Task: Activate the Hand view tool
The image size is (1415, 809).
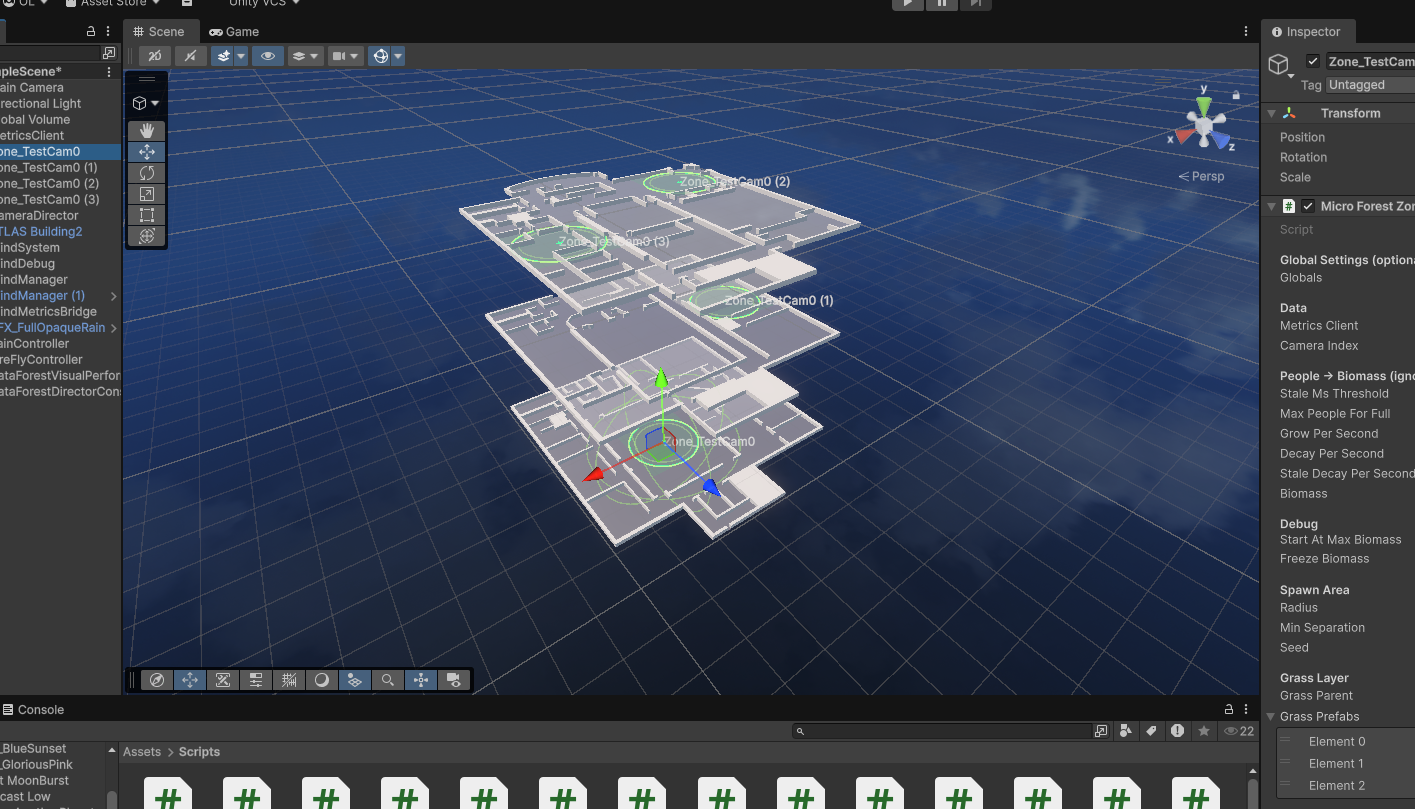Action: coord(146,130)
